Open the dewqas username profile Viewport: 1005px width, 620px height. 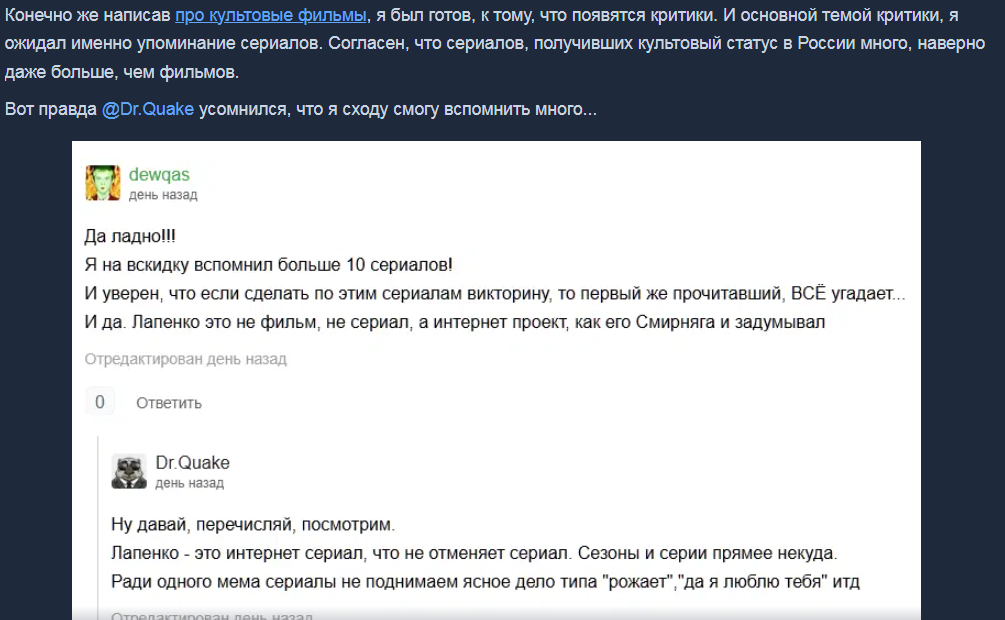pos(159,175)
